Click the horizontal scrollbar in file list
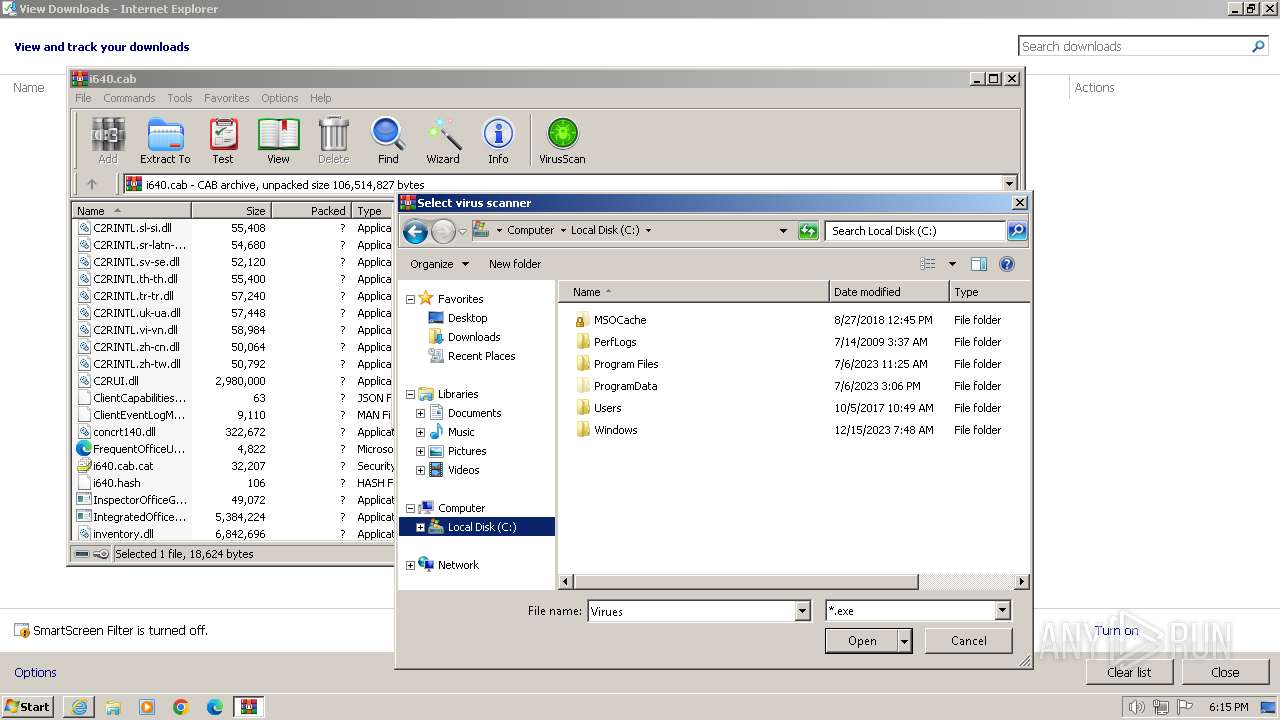 (x=746, y=581)
